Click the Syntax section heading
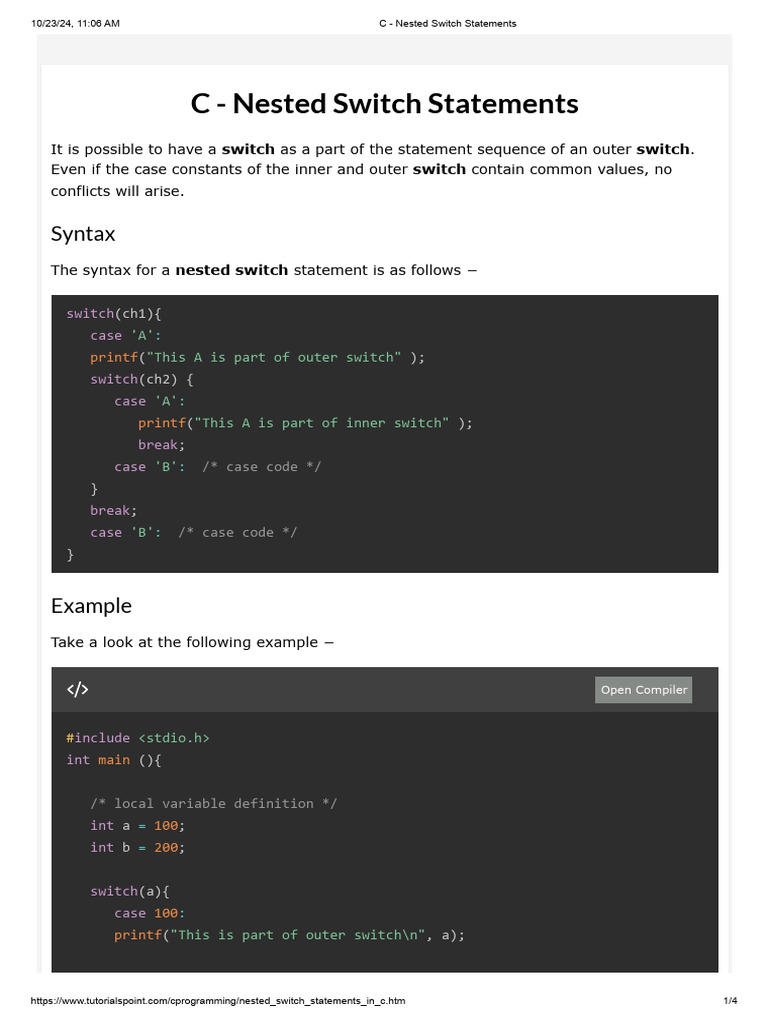768x1024 pixels. (83, 234)
